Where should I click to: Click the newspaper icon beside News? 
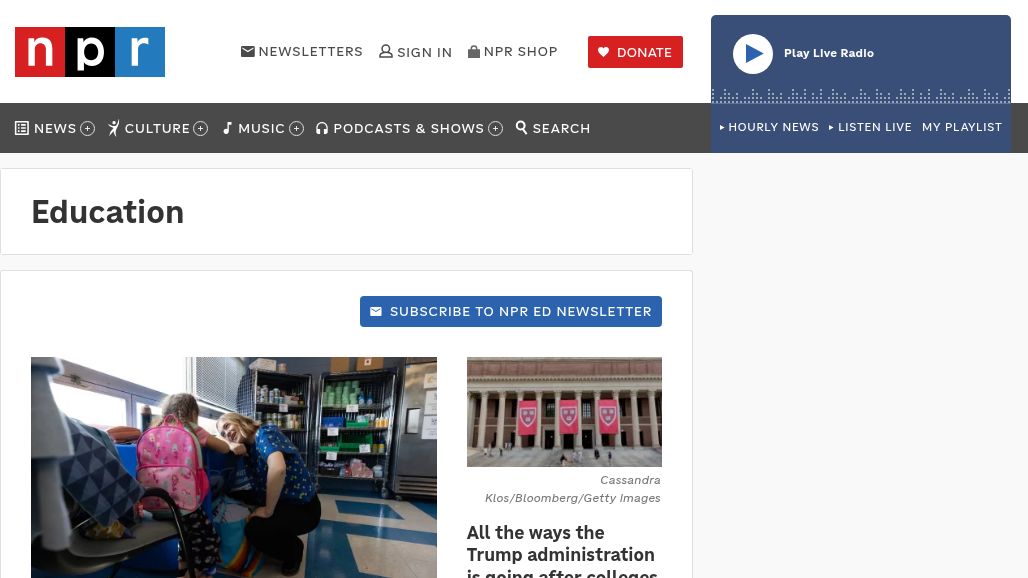coord(22,128)
